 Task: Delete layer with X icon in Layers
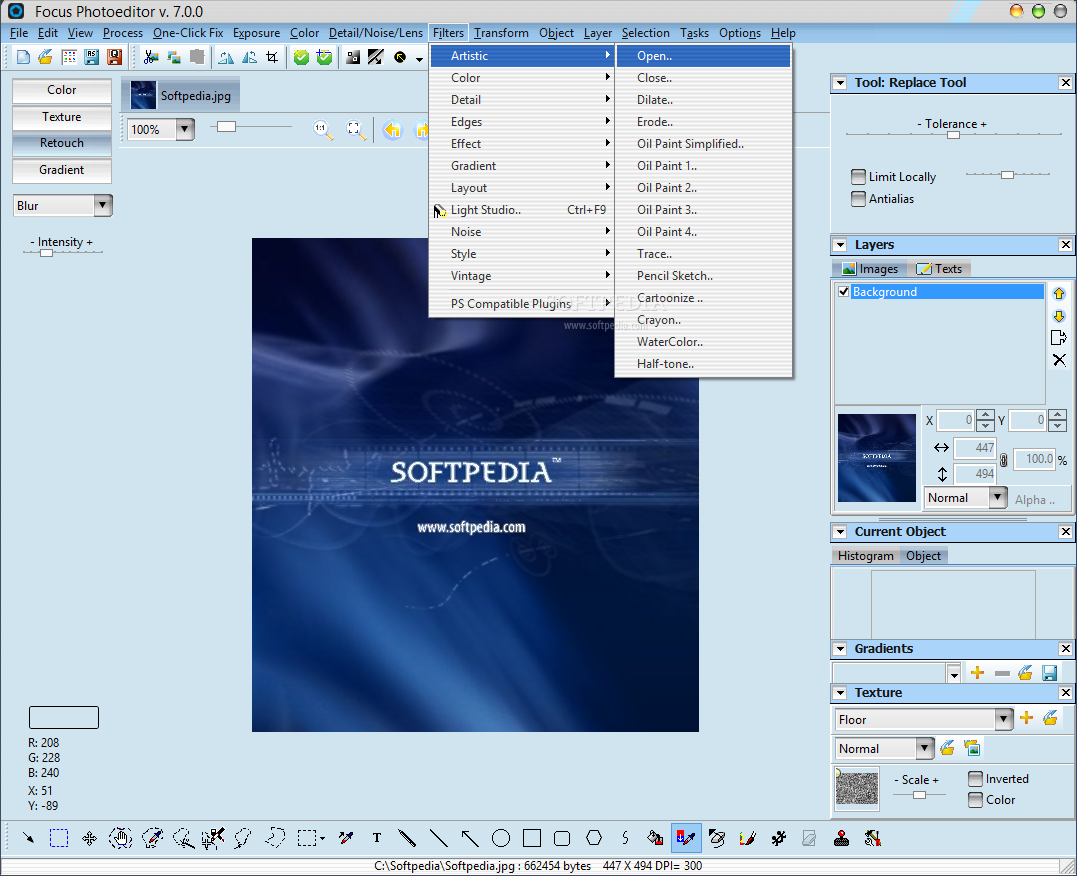point(1059,360)
